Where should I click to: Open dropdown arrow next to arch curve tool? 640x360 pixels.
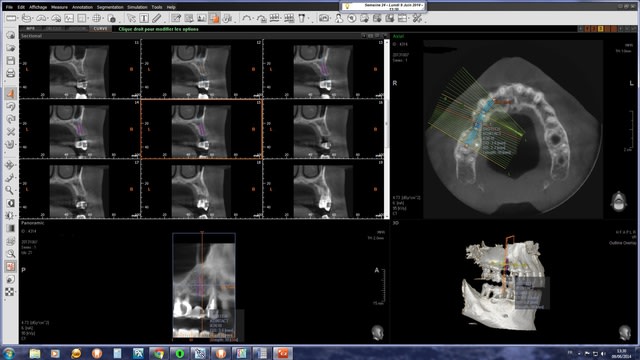(x=253, y=18)
